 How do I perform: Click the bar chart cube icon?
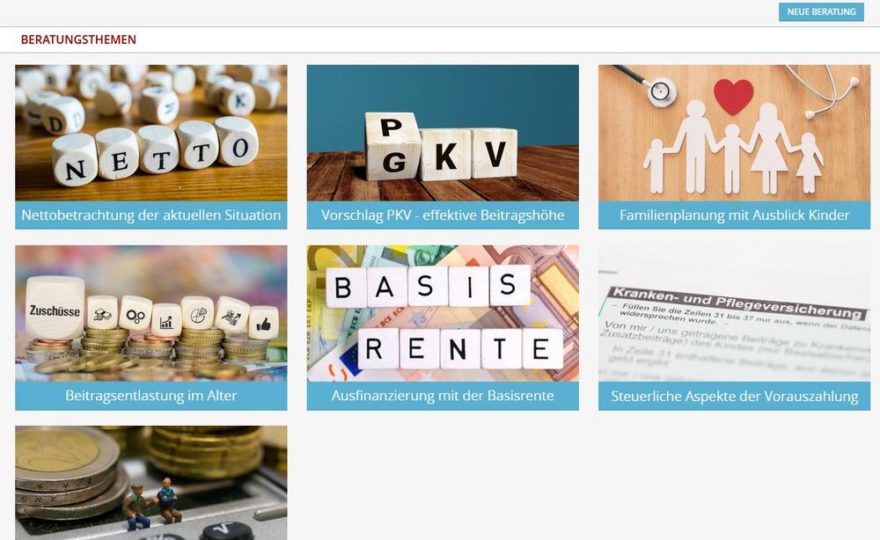(166, 321)
